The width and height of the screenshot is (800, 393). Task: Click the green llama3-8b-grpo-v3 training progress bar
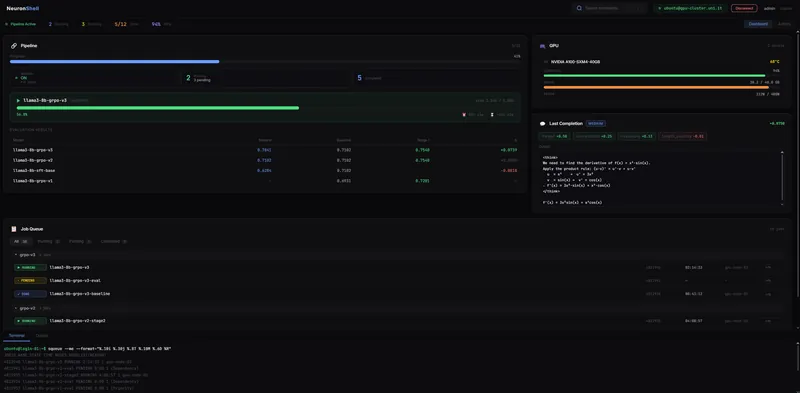click(158, 108)
